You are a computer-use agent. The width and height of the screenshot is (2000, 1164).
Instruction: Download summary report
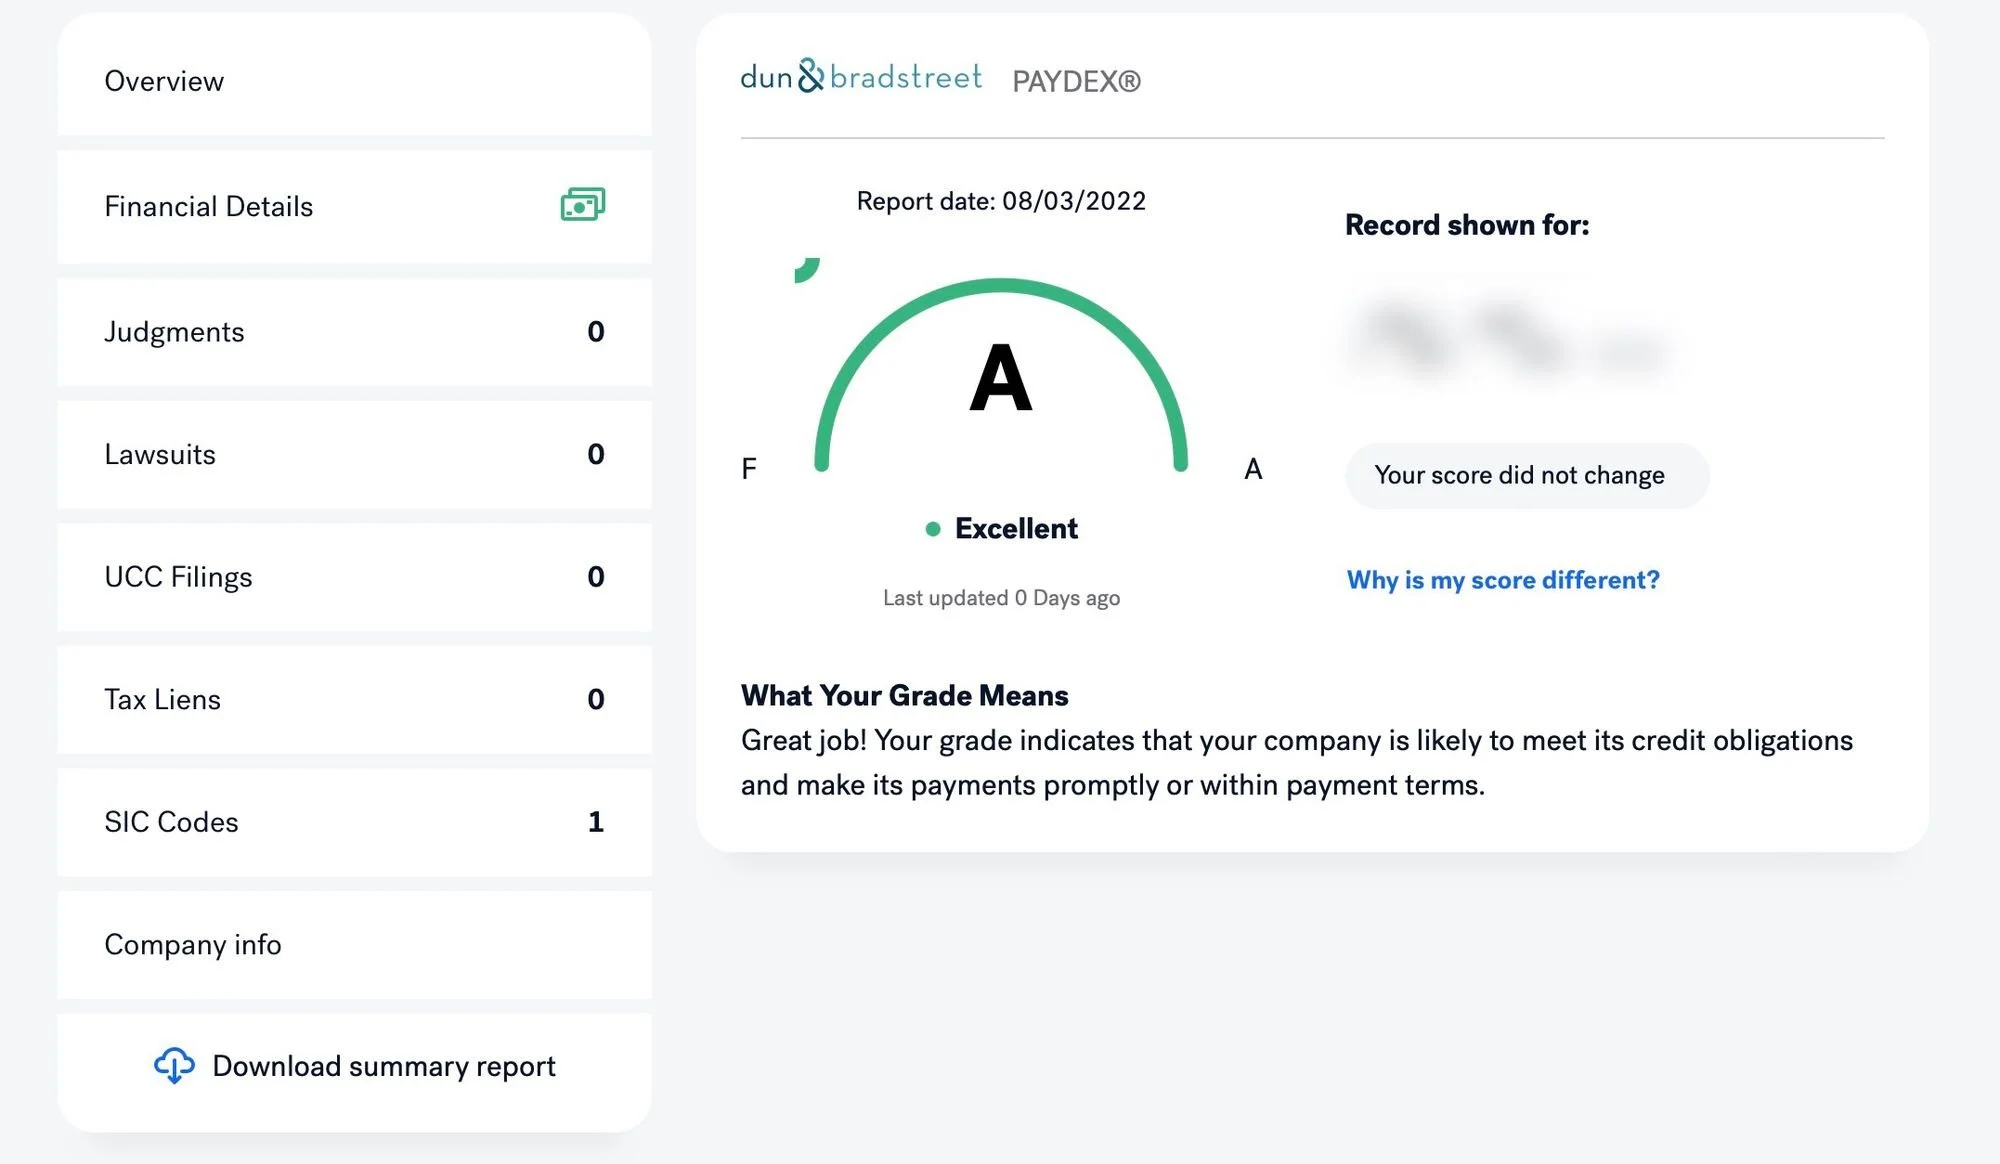click(383, 1066)
